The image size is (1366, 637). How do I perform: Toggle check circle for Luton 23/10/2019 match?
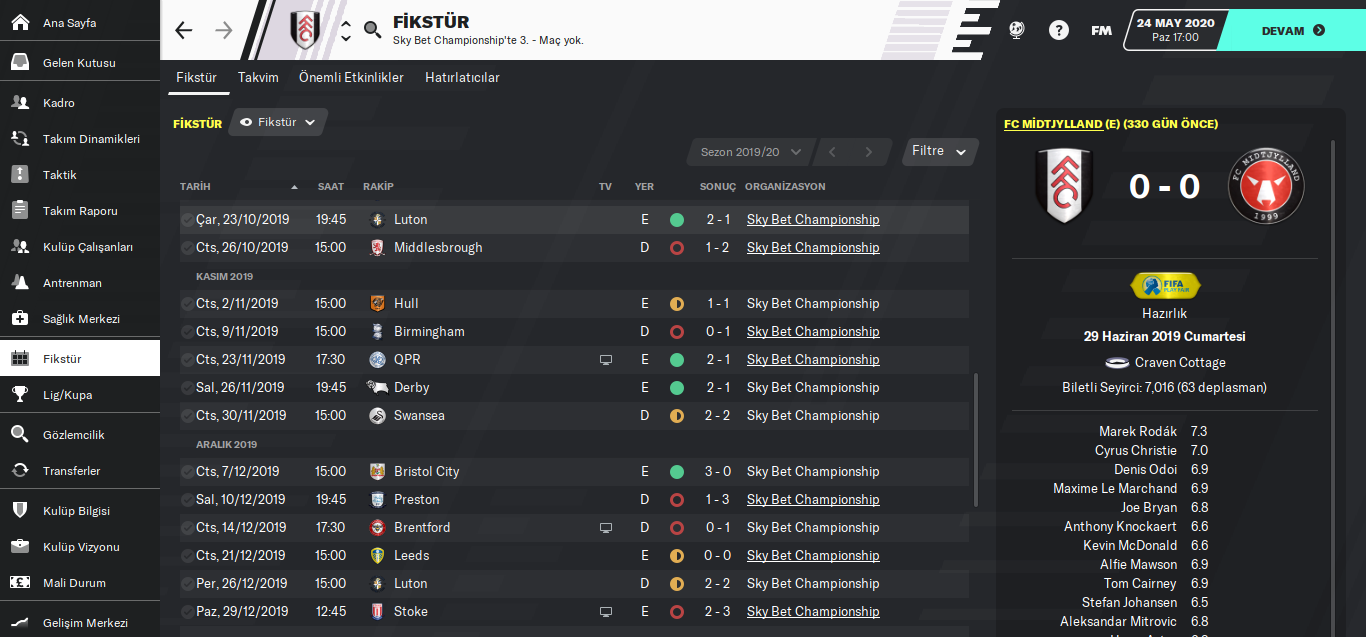(187, 219)
